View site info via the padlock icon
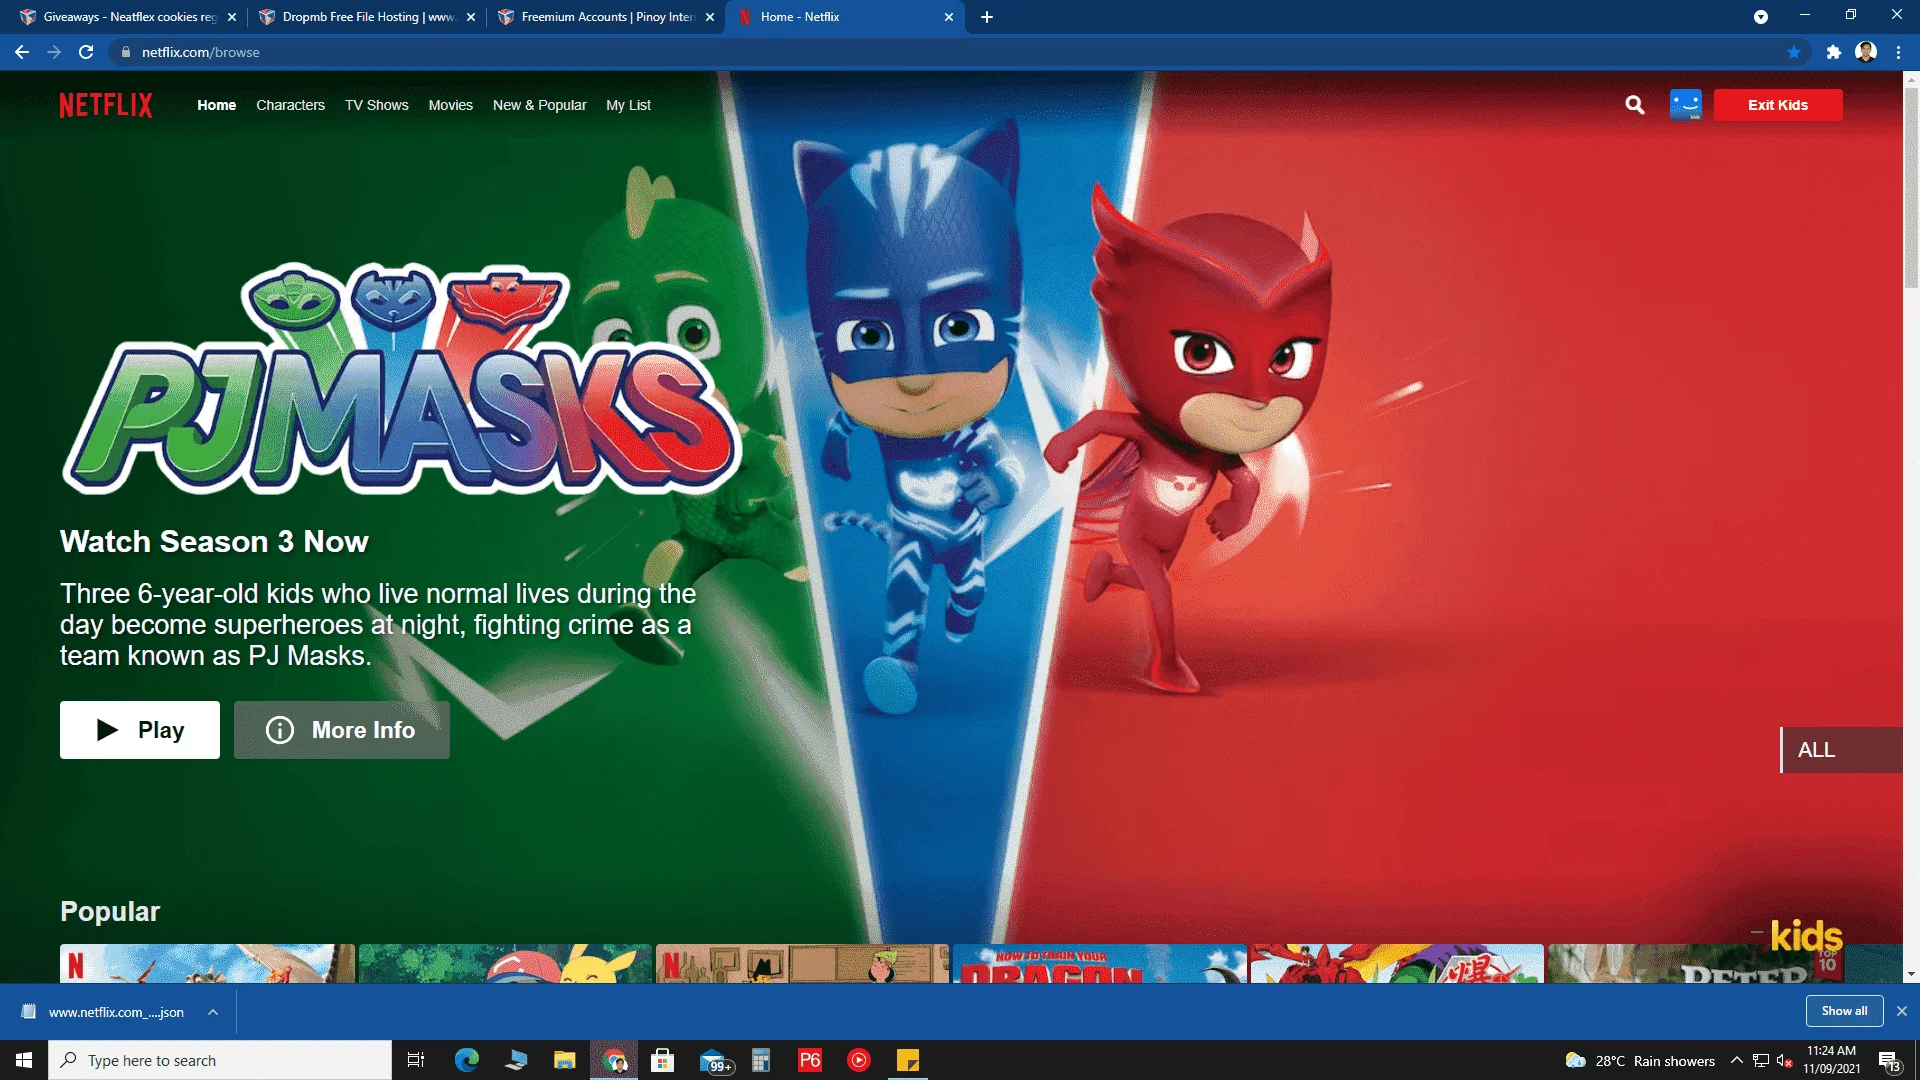 pos(126,52)
